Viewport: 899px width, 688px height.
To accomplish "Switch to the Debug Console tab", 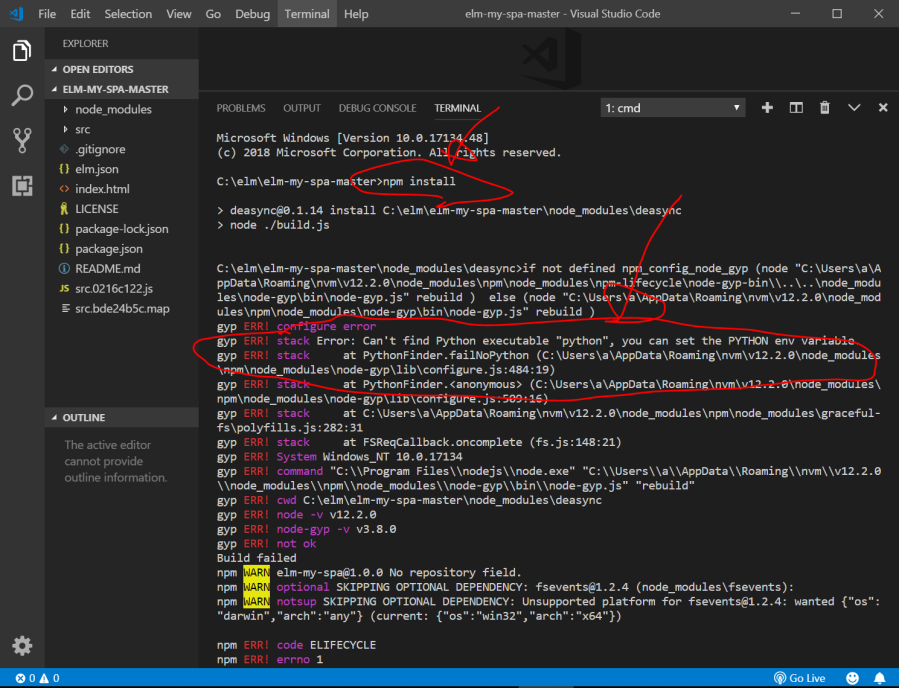I will pyautogui.click(x=377, y=108).
